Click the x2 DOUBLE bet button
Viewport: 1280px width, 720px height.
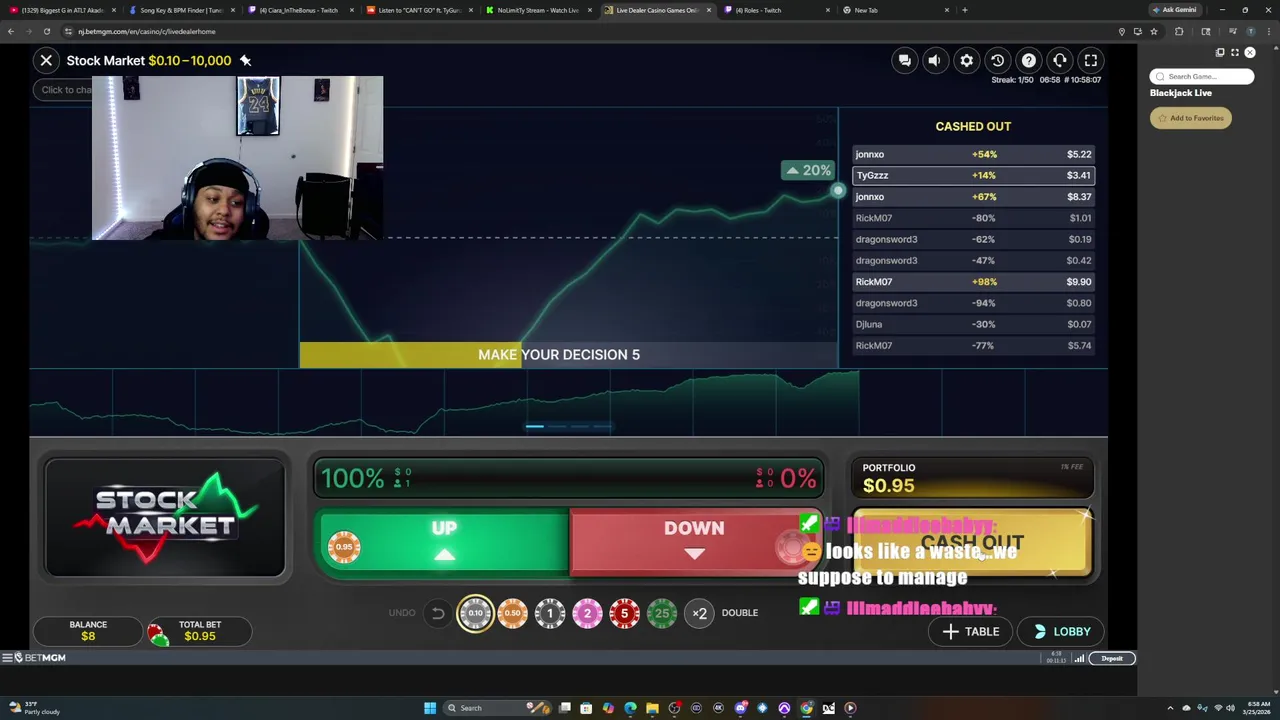coord(700,613)
